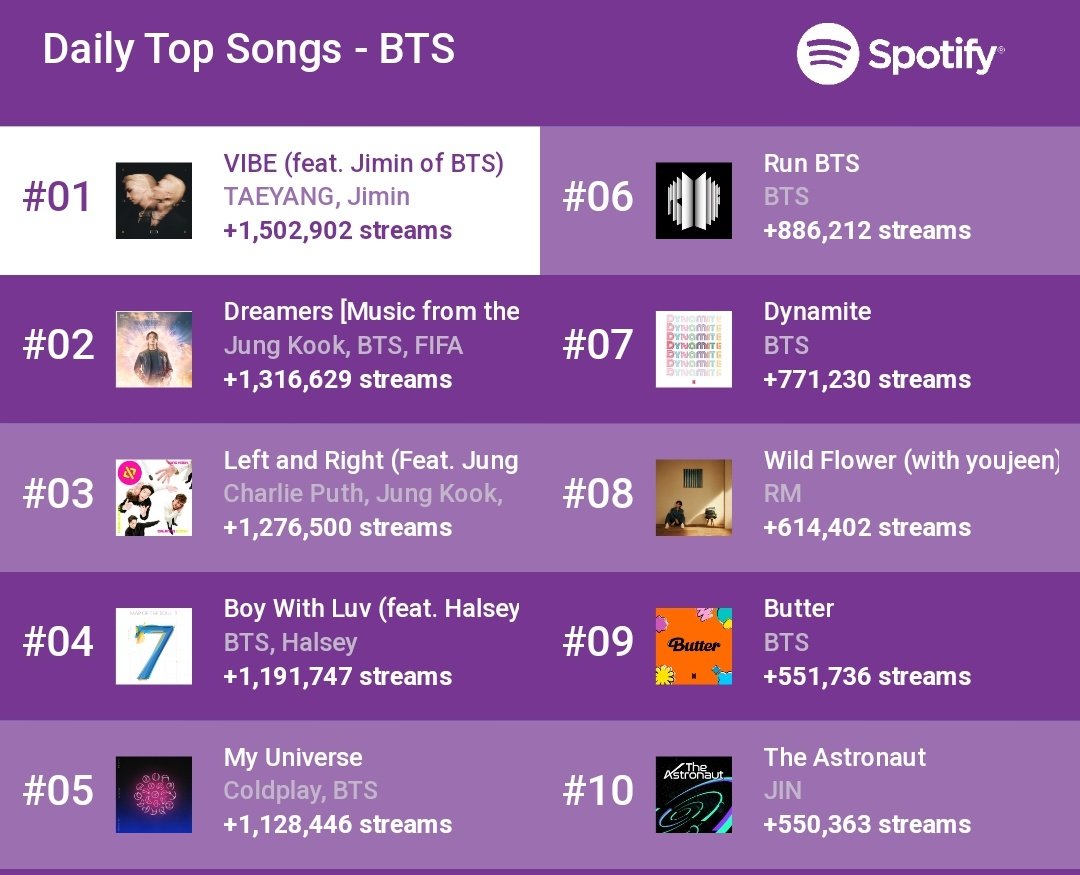Open the VIBE album cover thumbnail
The image size is (1080, 875).
pyautogui.click(x=154, y=200)
